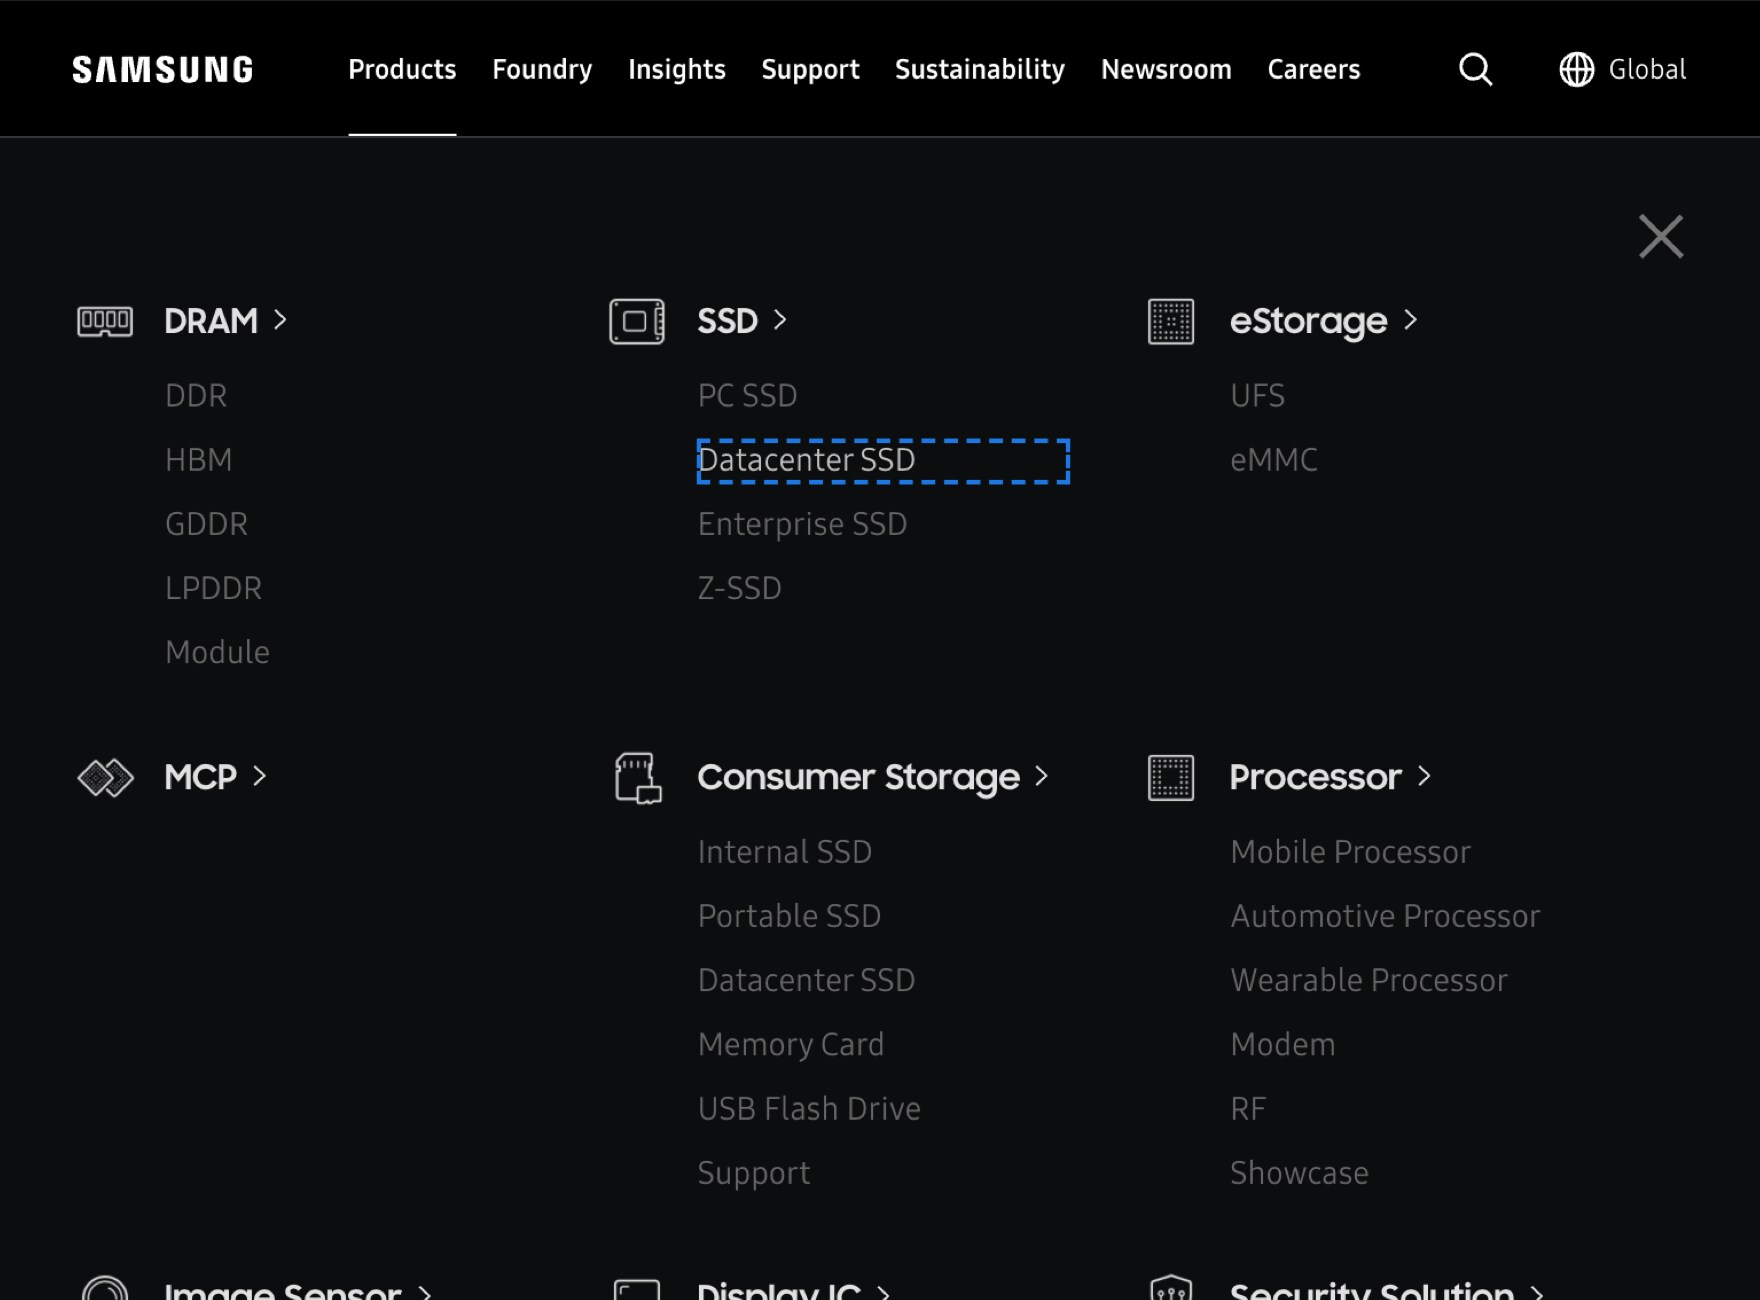Click the Display IC icon
This screenshot has width=1760, height=1300.
pos(637,1289)
